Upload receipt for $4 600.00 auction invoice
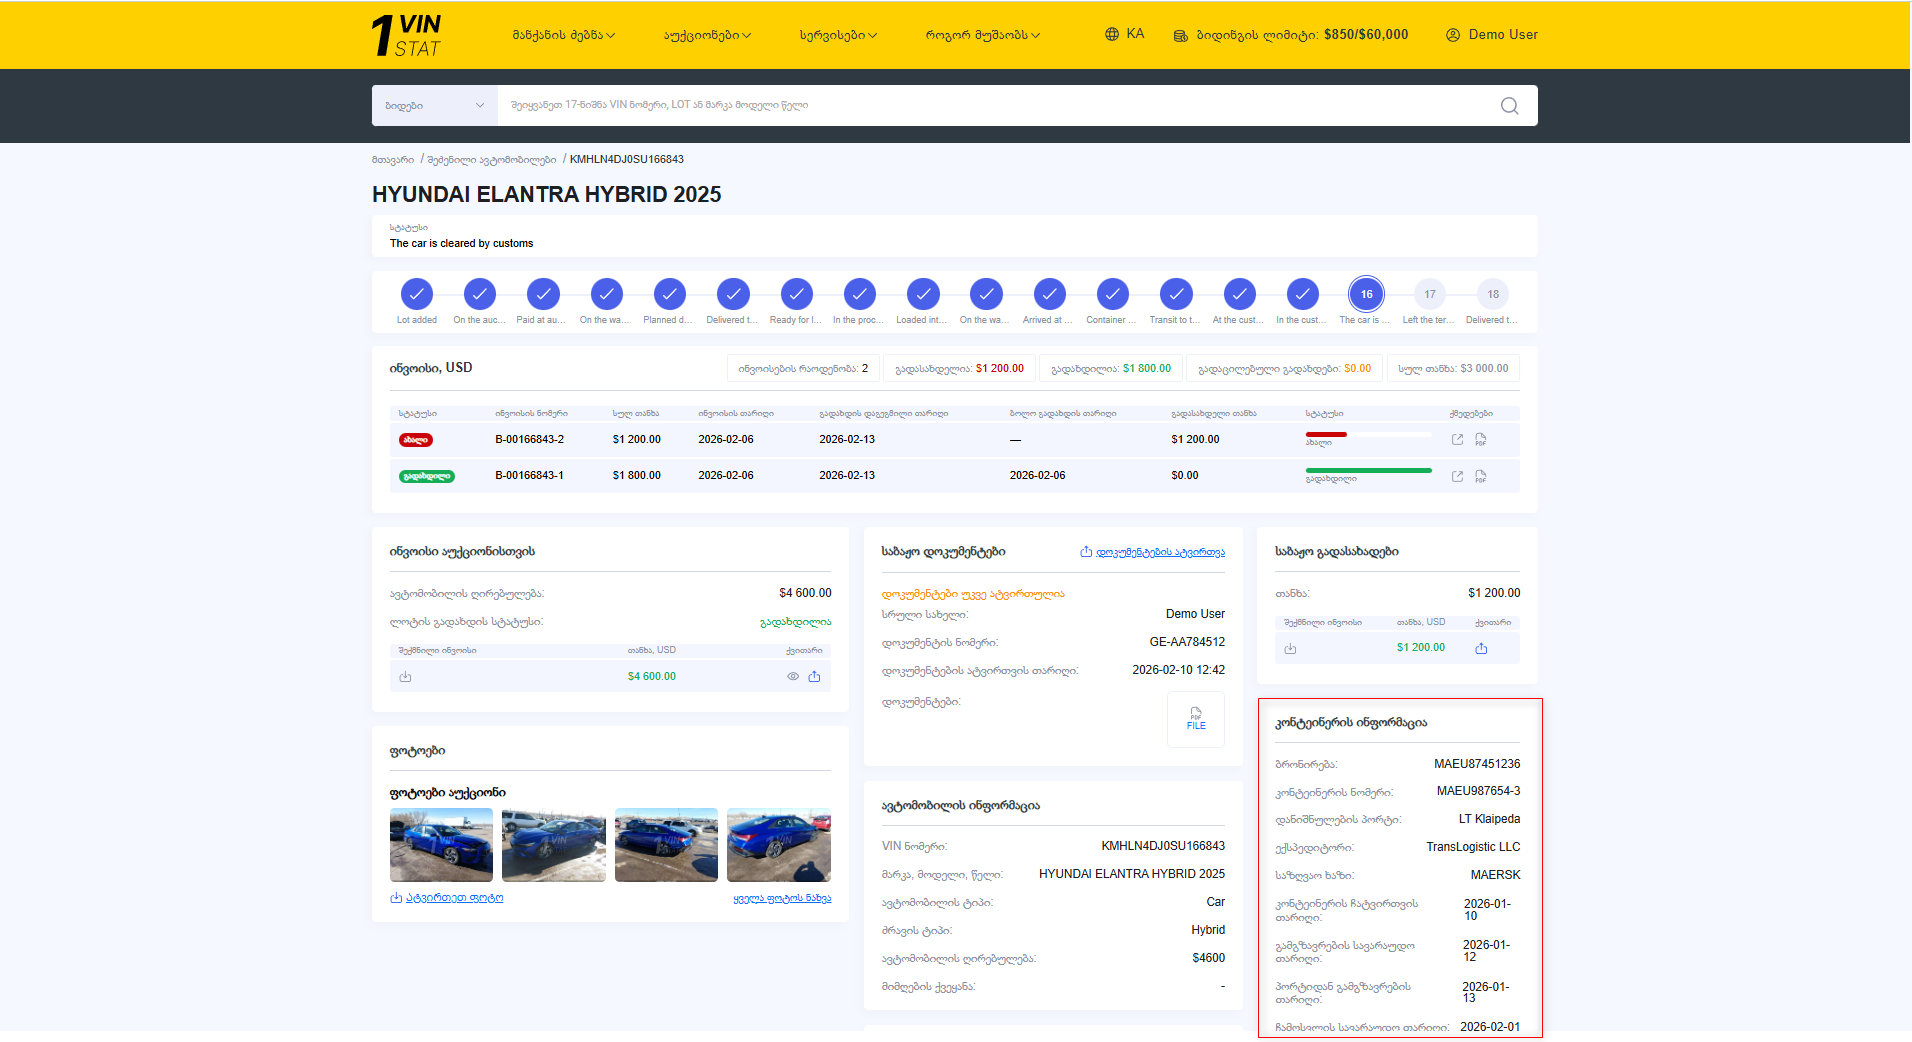1912x1042 pixels. [x=814, y=677]
